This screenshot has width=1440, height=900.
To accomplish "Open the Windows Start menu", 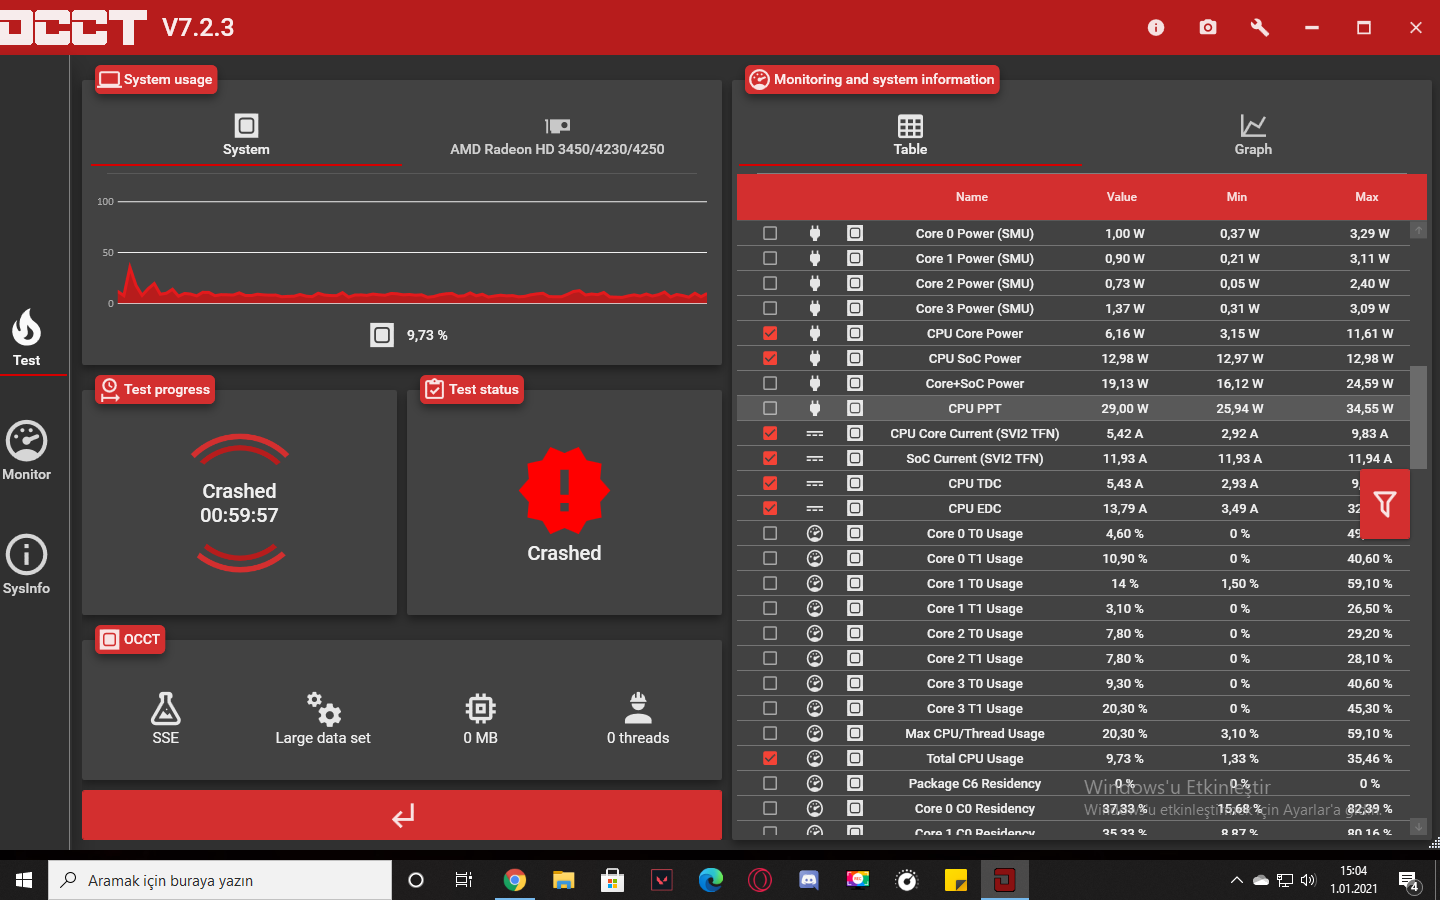I will coord(24,880).
